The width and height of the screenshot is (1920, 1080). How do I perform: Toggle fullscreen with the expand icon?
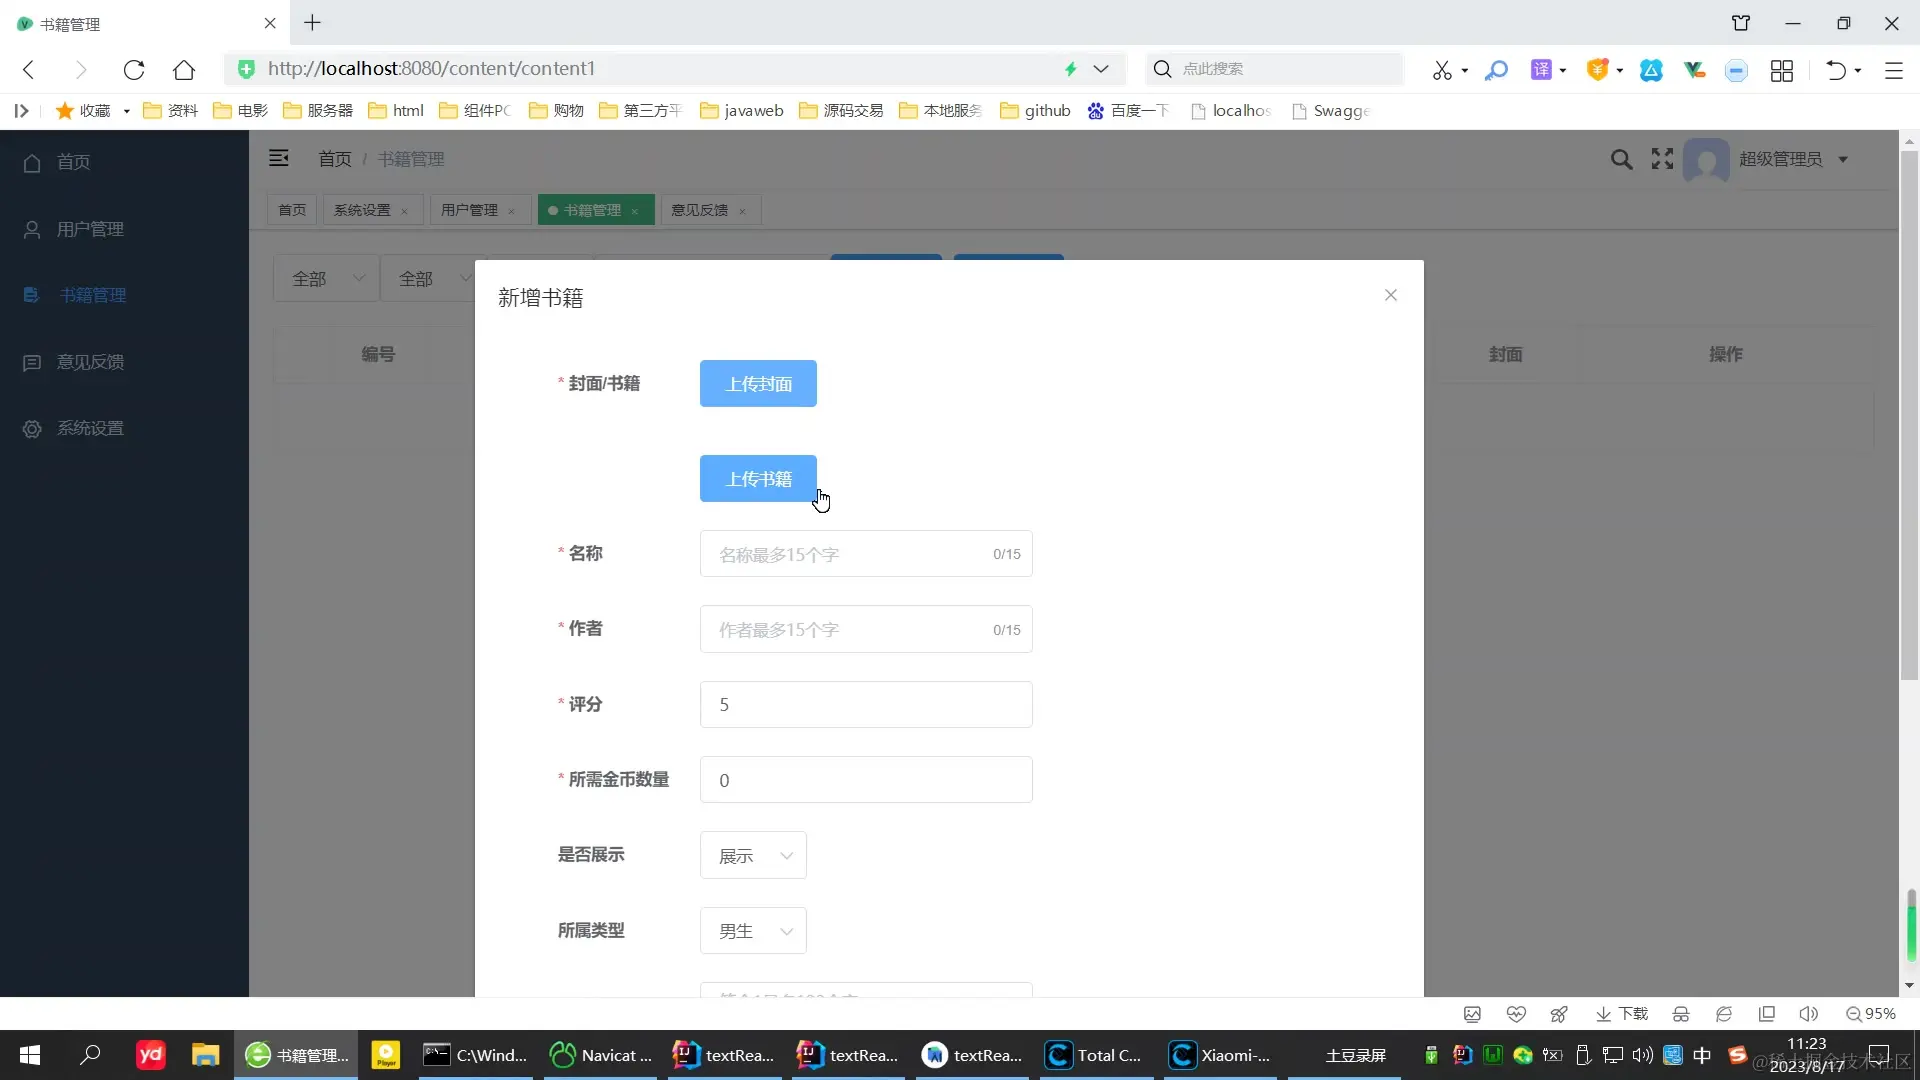coord(1662,159)
